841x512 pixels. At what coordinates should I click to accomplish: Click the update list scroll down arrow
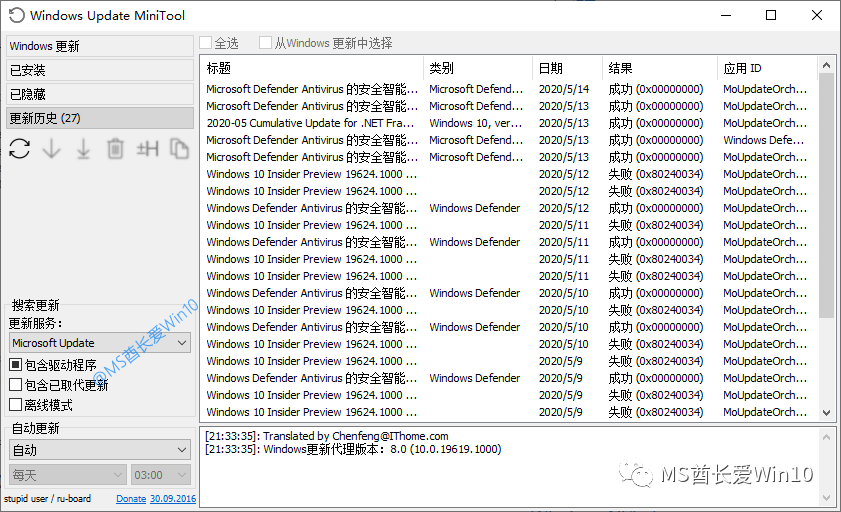pyautogui.click(x=827, y=413)
